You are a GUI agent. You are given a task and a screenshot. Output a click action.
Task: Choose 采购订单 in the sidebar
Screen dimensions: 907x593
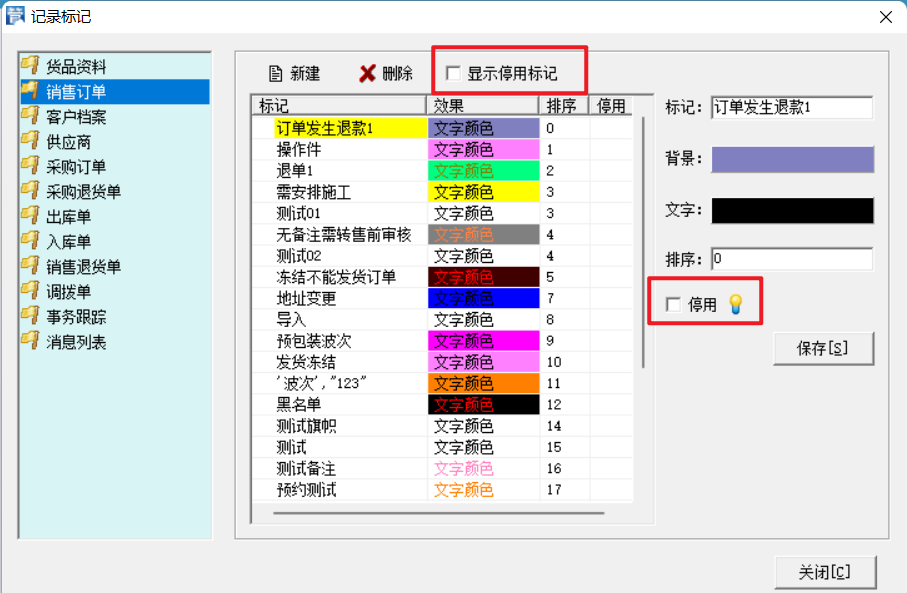pyautogui.click(x=76, y=167)
